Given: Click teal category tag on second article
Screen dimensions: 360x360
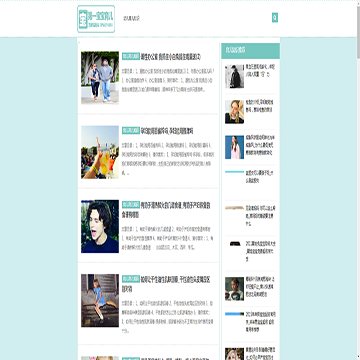Looking at the screenshot, I should click(x=131, y=130).
